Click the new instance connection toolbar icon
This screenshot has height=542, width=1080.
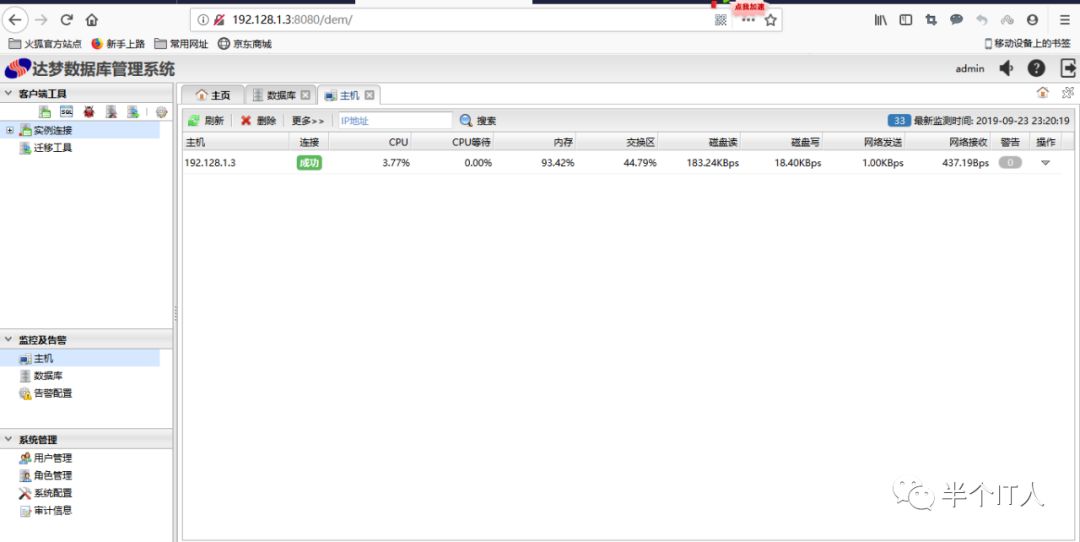pyautogui.click(x=45, y=112)
